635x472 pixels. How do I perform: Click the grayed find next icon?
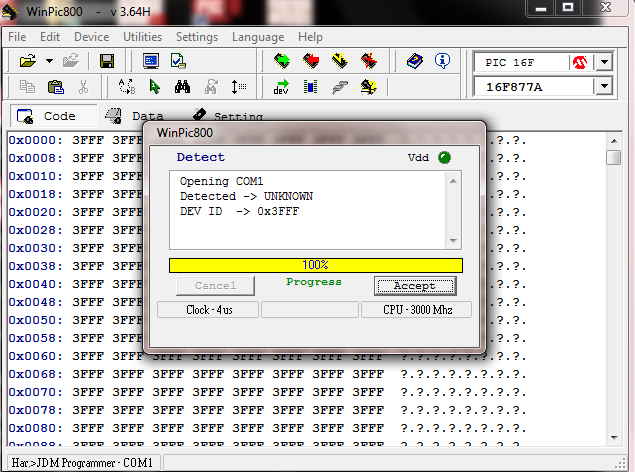click(211, 87)
